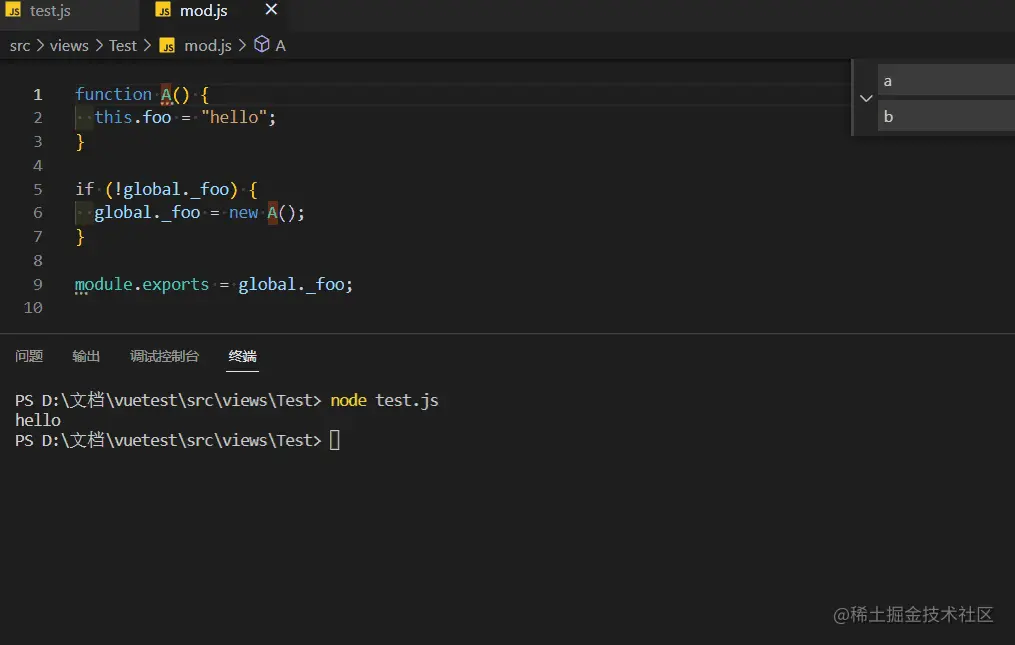The width and height of the screenshot is (1015, 645).
Task: Click the "hello" string on line 2
Action: (x=234, y=117)
